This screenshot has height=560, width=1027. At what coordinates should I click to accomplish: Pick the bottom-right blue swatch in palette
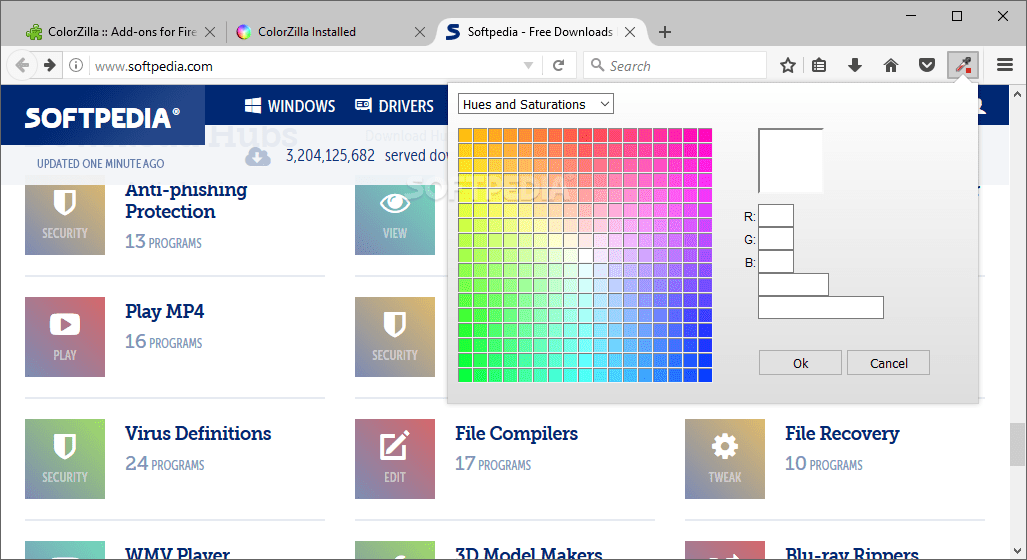[705, 375]
